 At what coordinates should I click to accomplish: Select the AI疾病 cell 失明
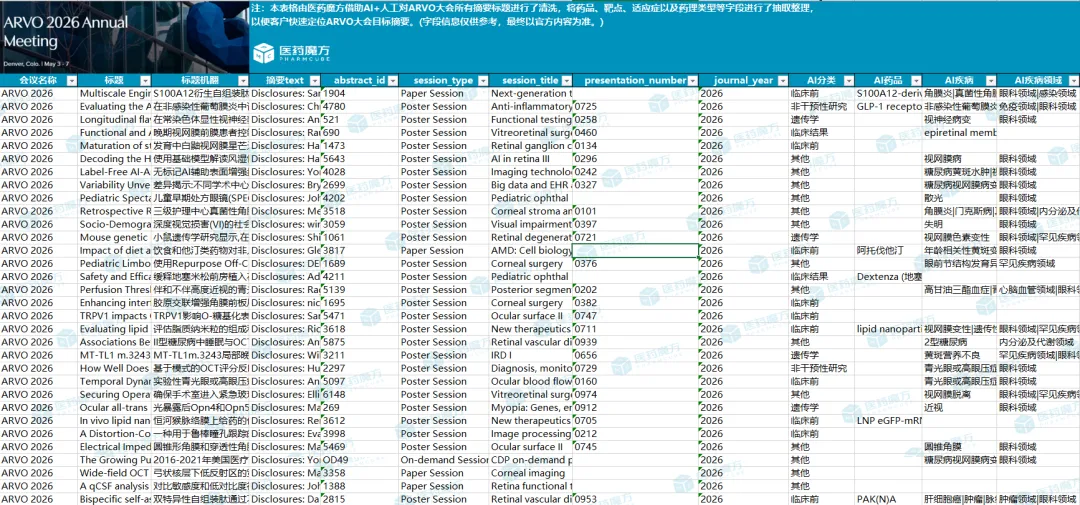pyautogui.click(x=960, y=225)
